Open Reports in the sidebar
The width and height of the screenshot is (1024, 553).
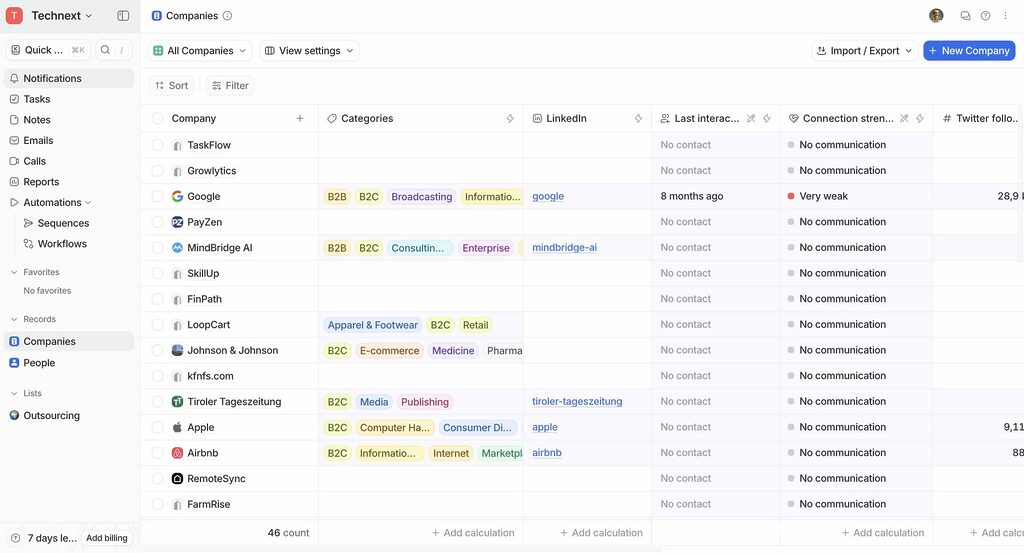[69, 182]
